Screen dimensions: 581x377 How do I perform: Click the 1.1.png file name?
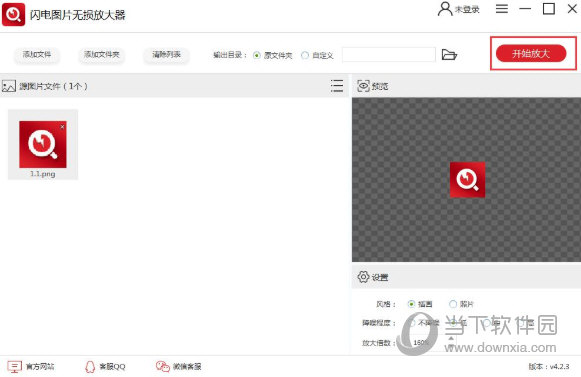point(43,174)
